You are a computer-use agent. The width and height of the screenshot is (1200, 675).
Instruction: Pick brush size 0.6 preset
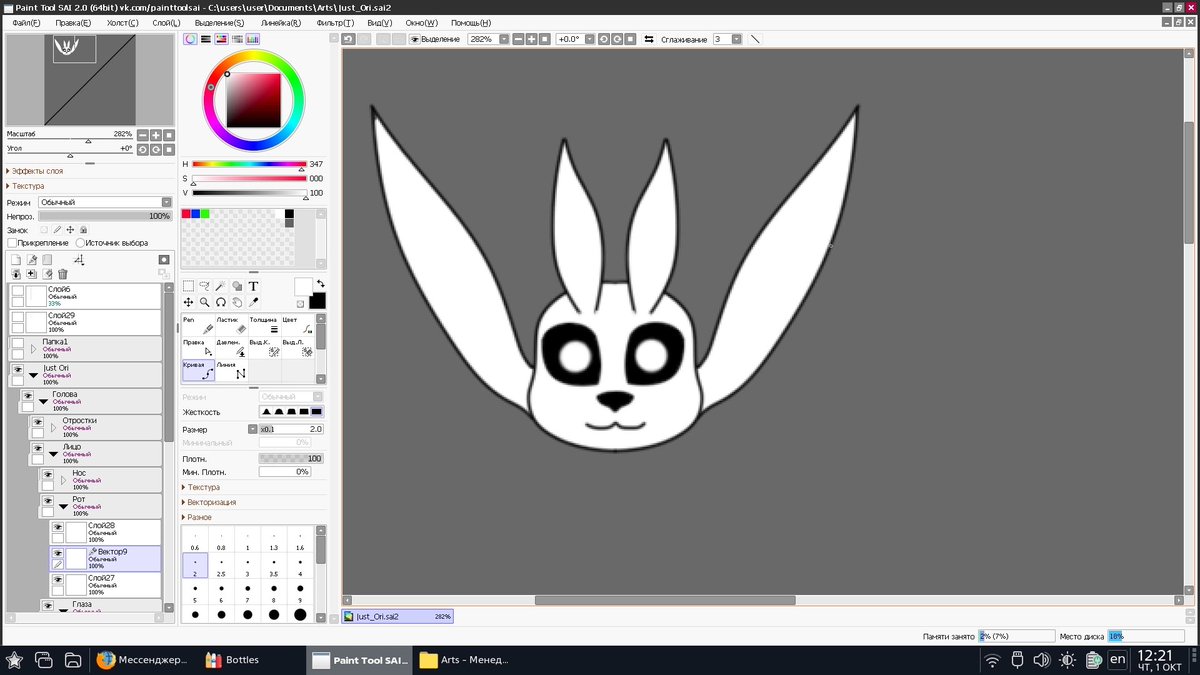pyautogui.click(x=195, y=541)
